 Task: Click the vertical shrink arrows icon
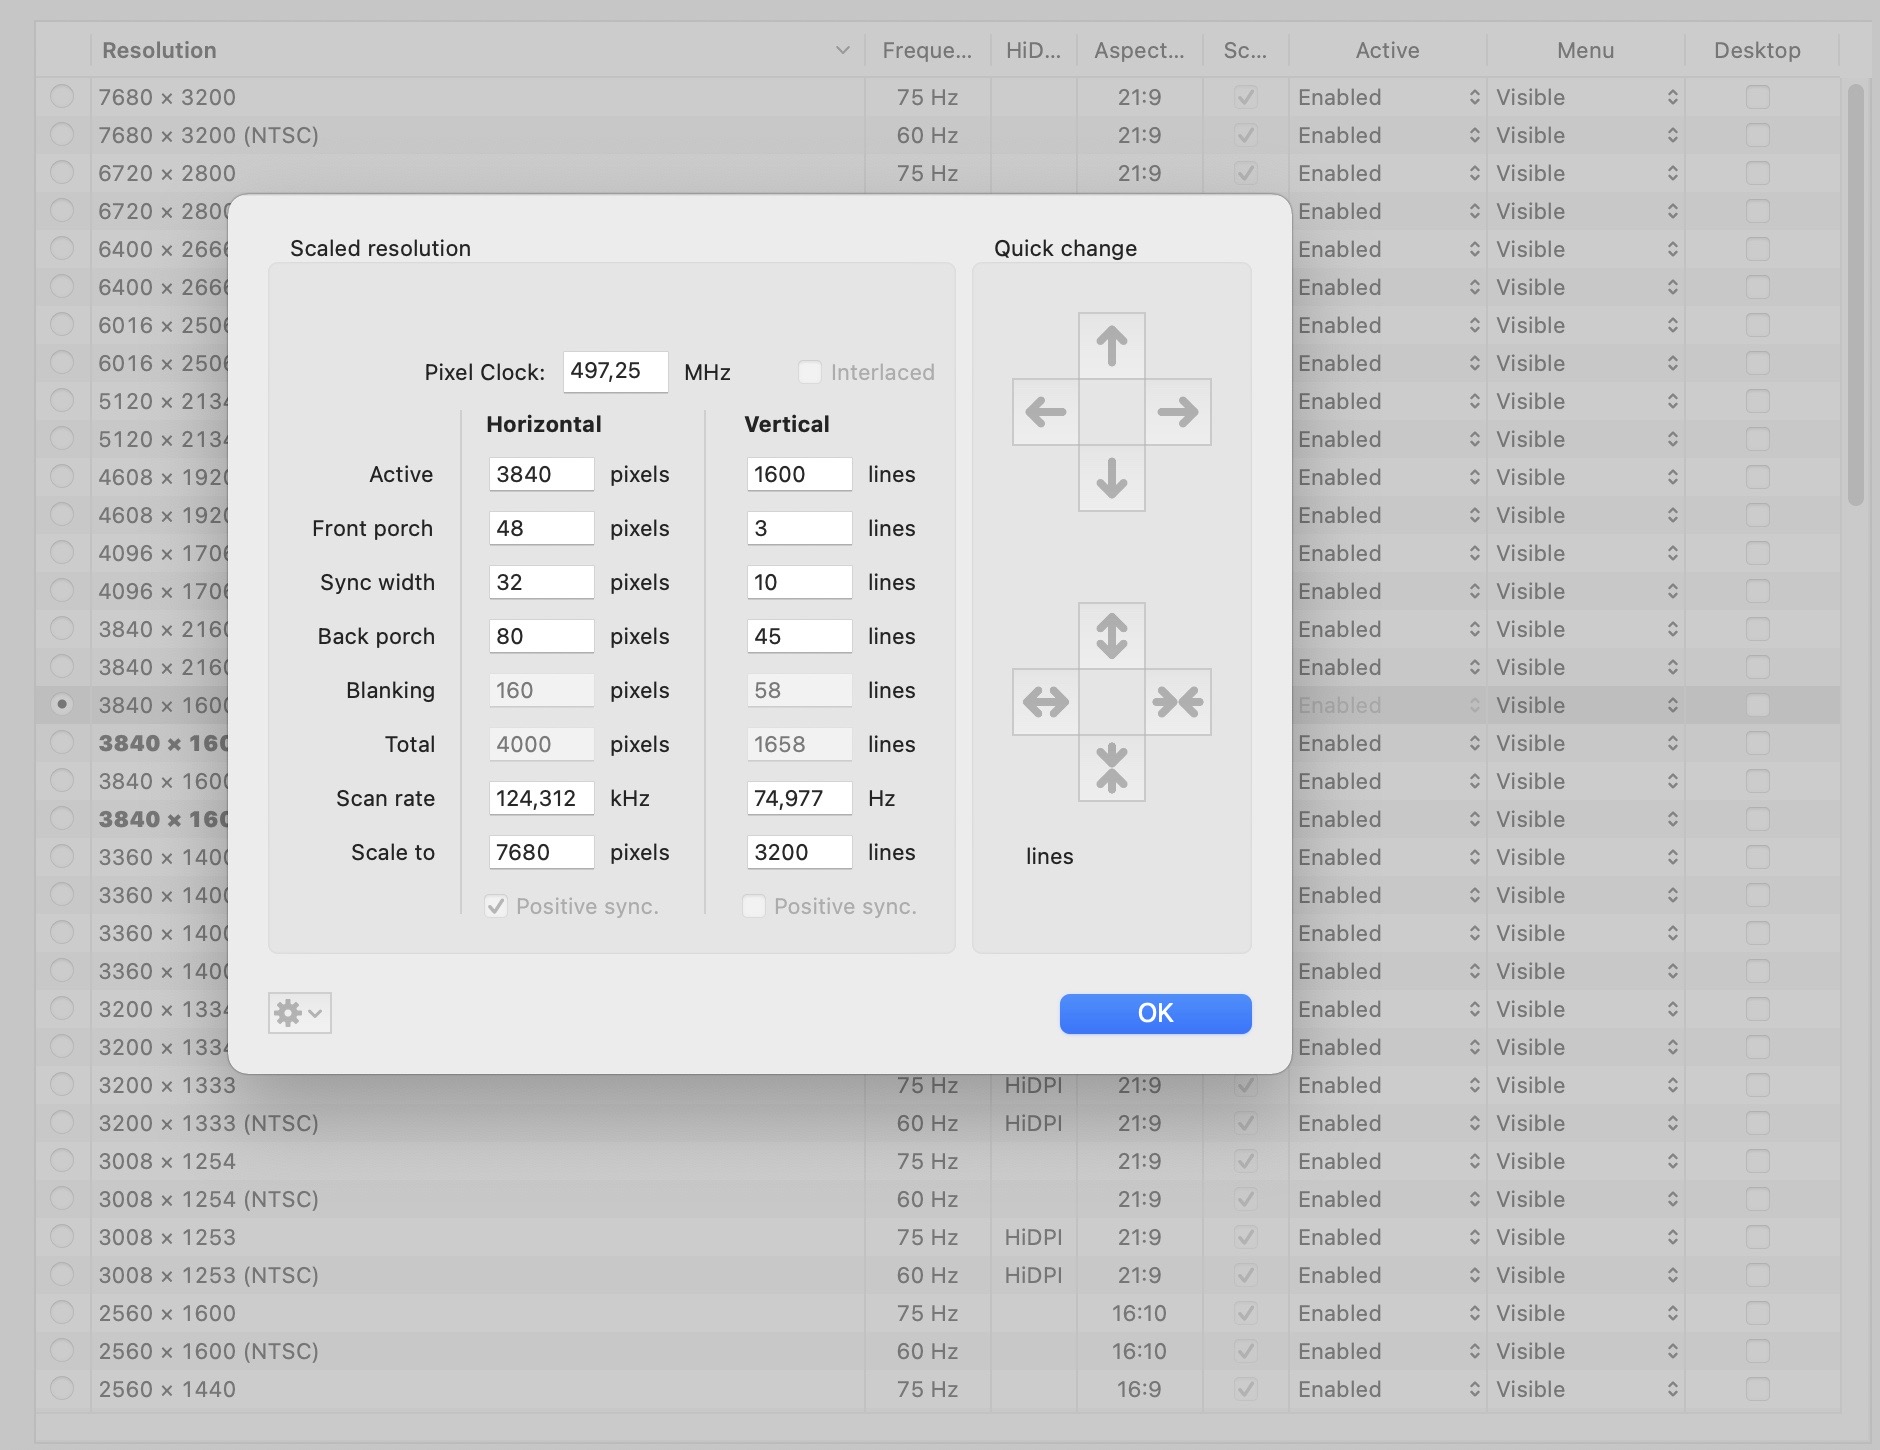[1111, 769]
